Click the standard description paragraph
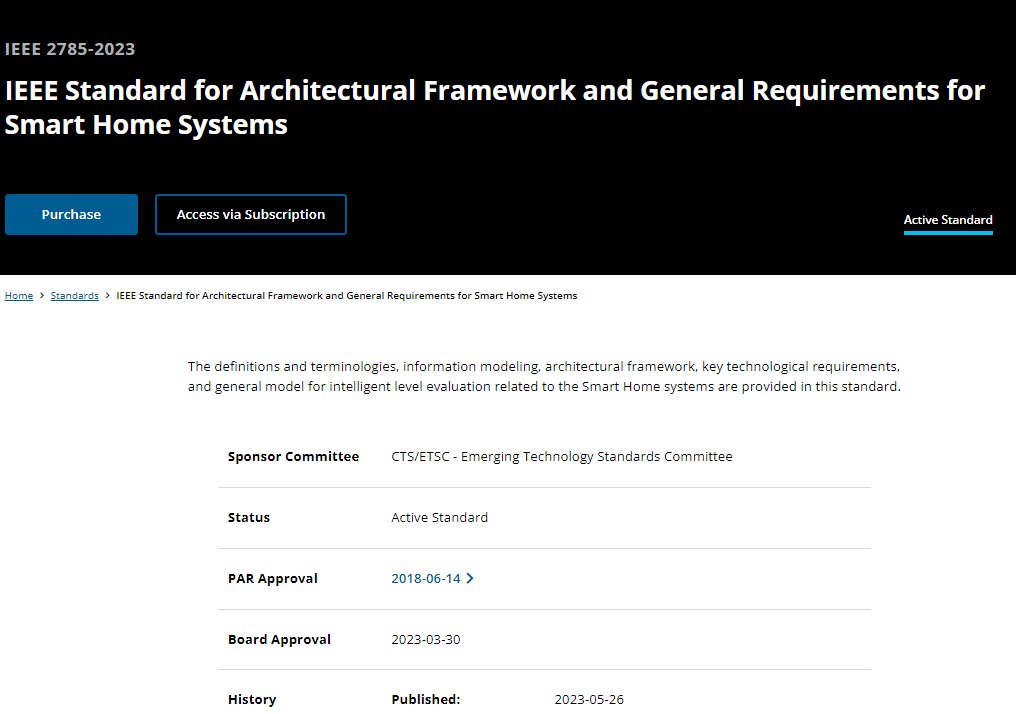The width and height of the screenshot is (1016, 714). tap(544, 376)
